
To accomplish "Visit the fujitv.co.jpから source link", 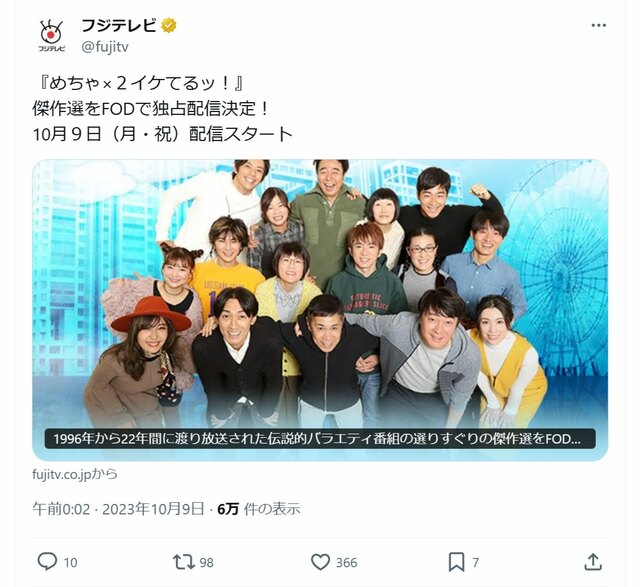I will (75, 474).
